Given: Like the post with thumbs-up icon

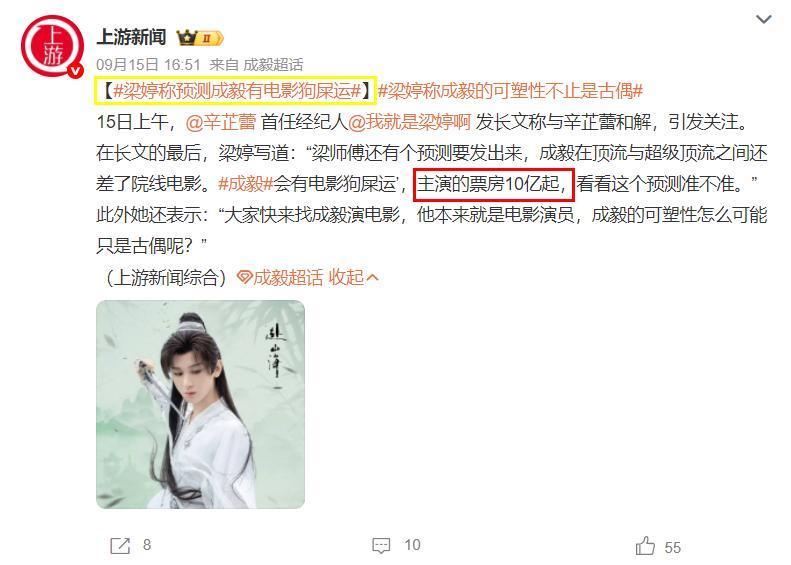Looking at the screenshot, I should coord(645,545).
